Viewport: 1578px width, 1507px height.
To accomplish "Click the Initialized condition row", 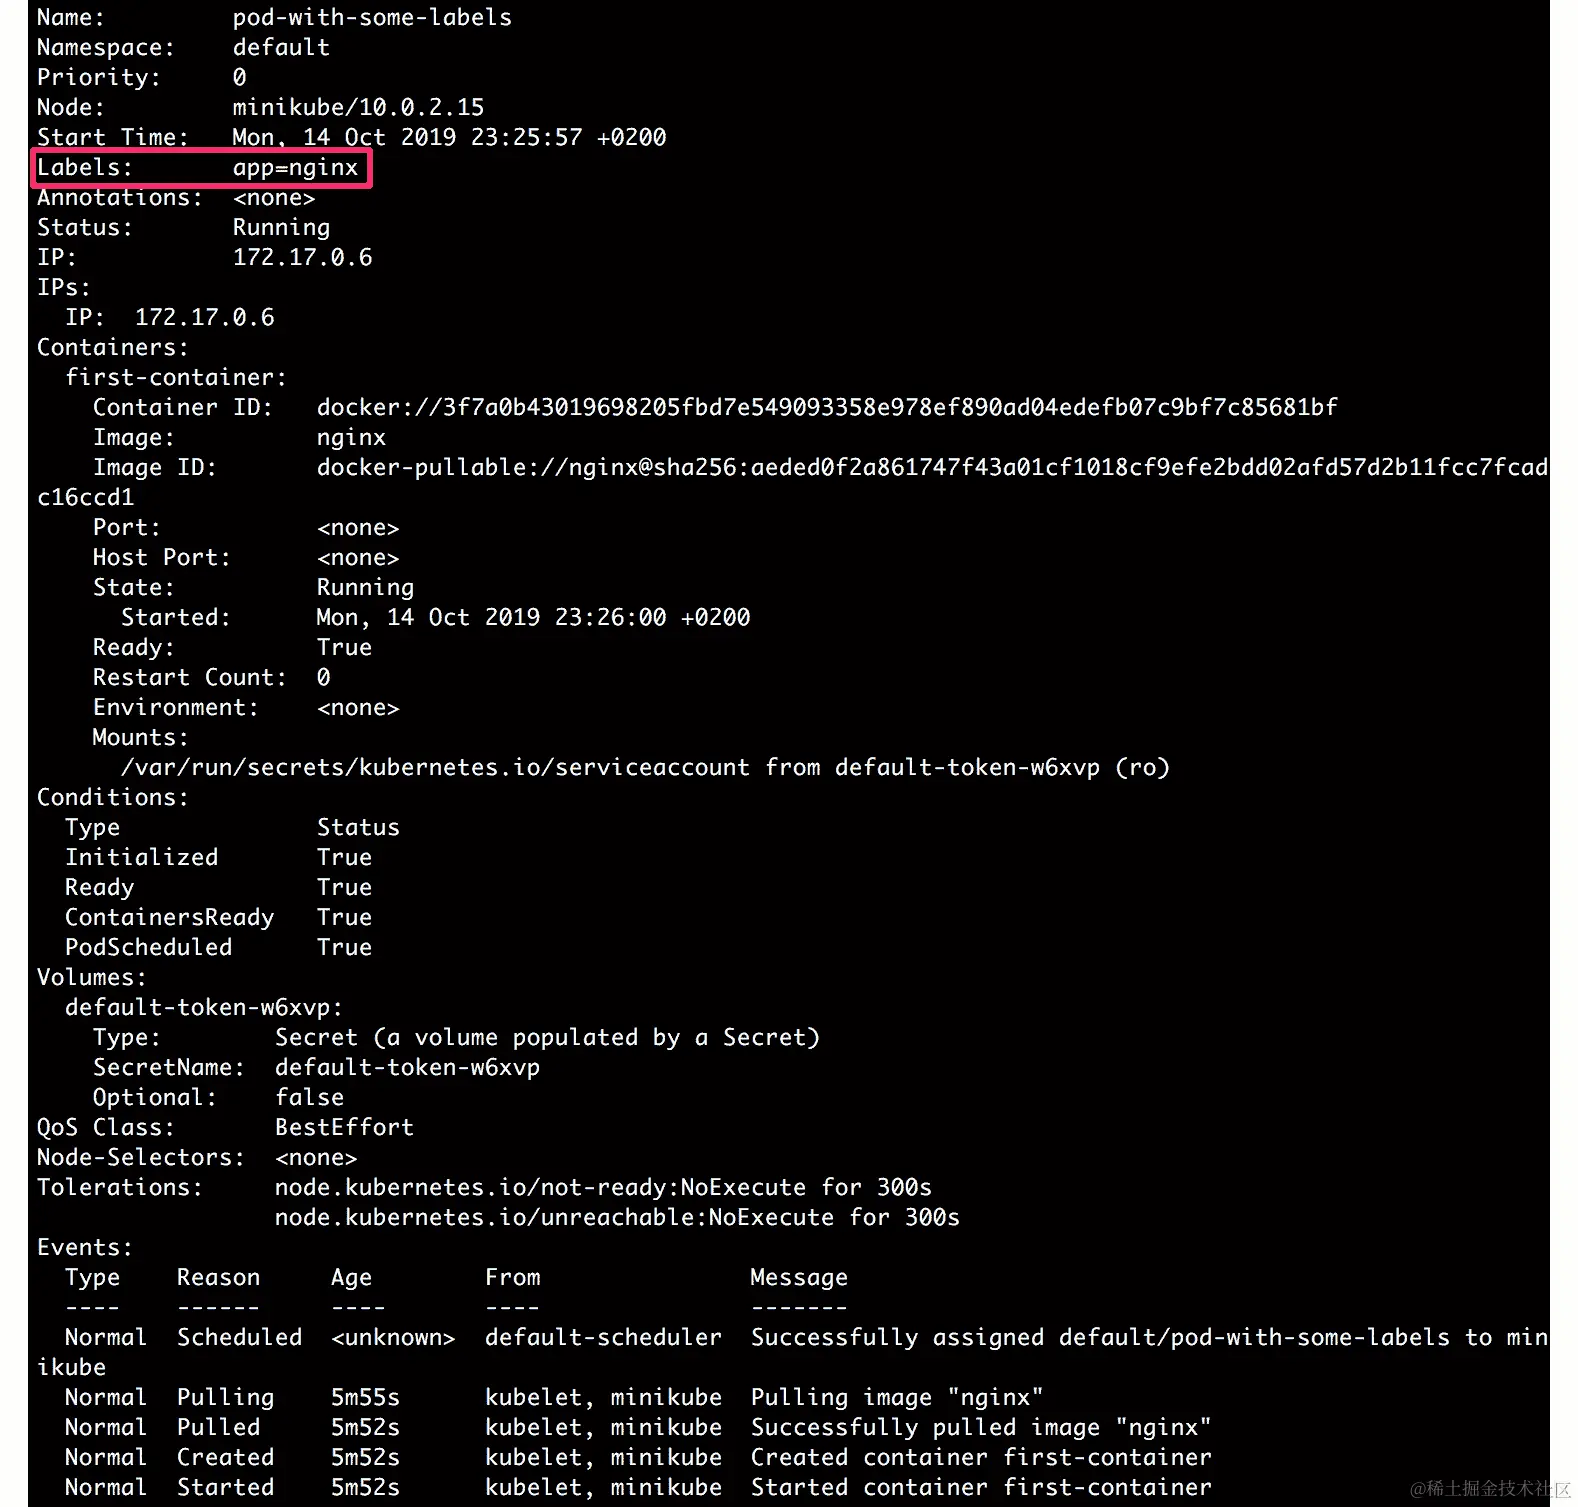I will [x=218, y=857].
